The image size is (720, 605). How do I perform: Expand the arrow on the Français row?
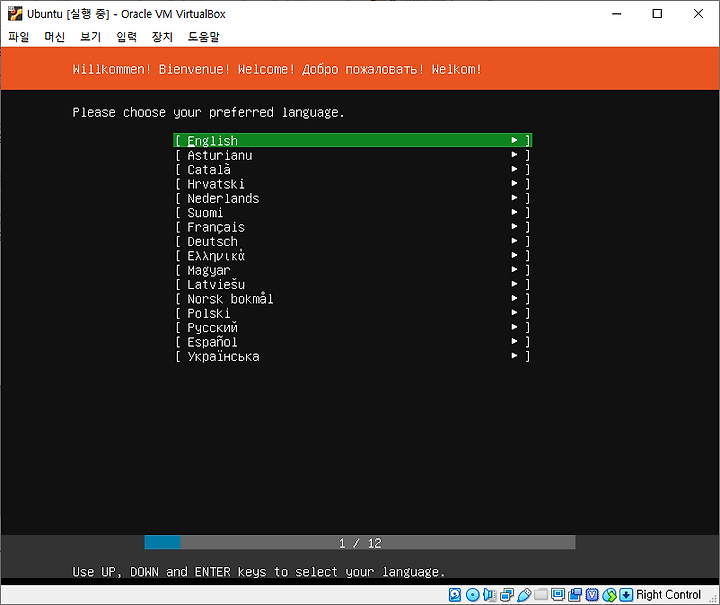click(x=515, y=226)
